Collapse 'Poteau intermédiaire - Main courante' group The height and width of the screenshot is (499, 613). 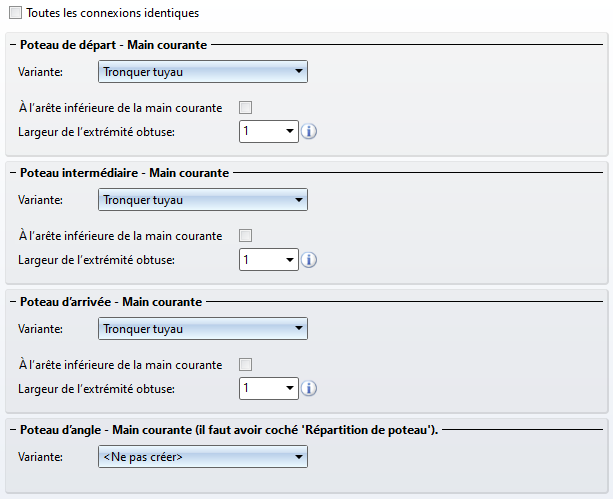13,172
